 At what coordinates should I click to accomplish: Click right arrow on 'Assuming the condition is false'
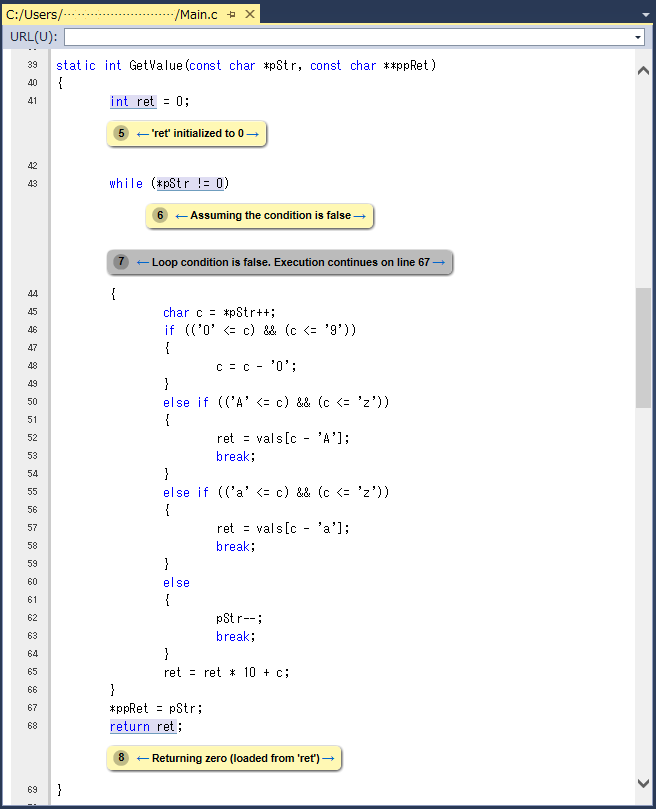pyautogui.click(x=360, y=215)
